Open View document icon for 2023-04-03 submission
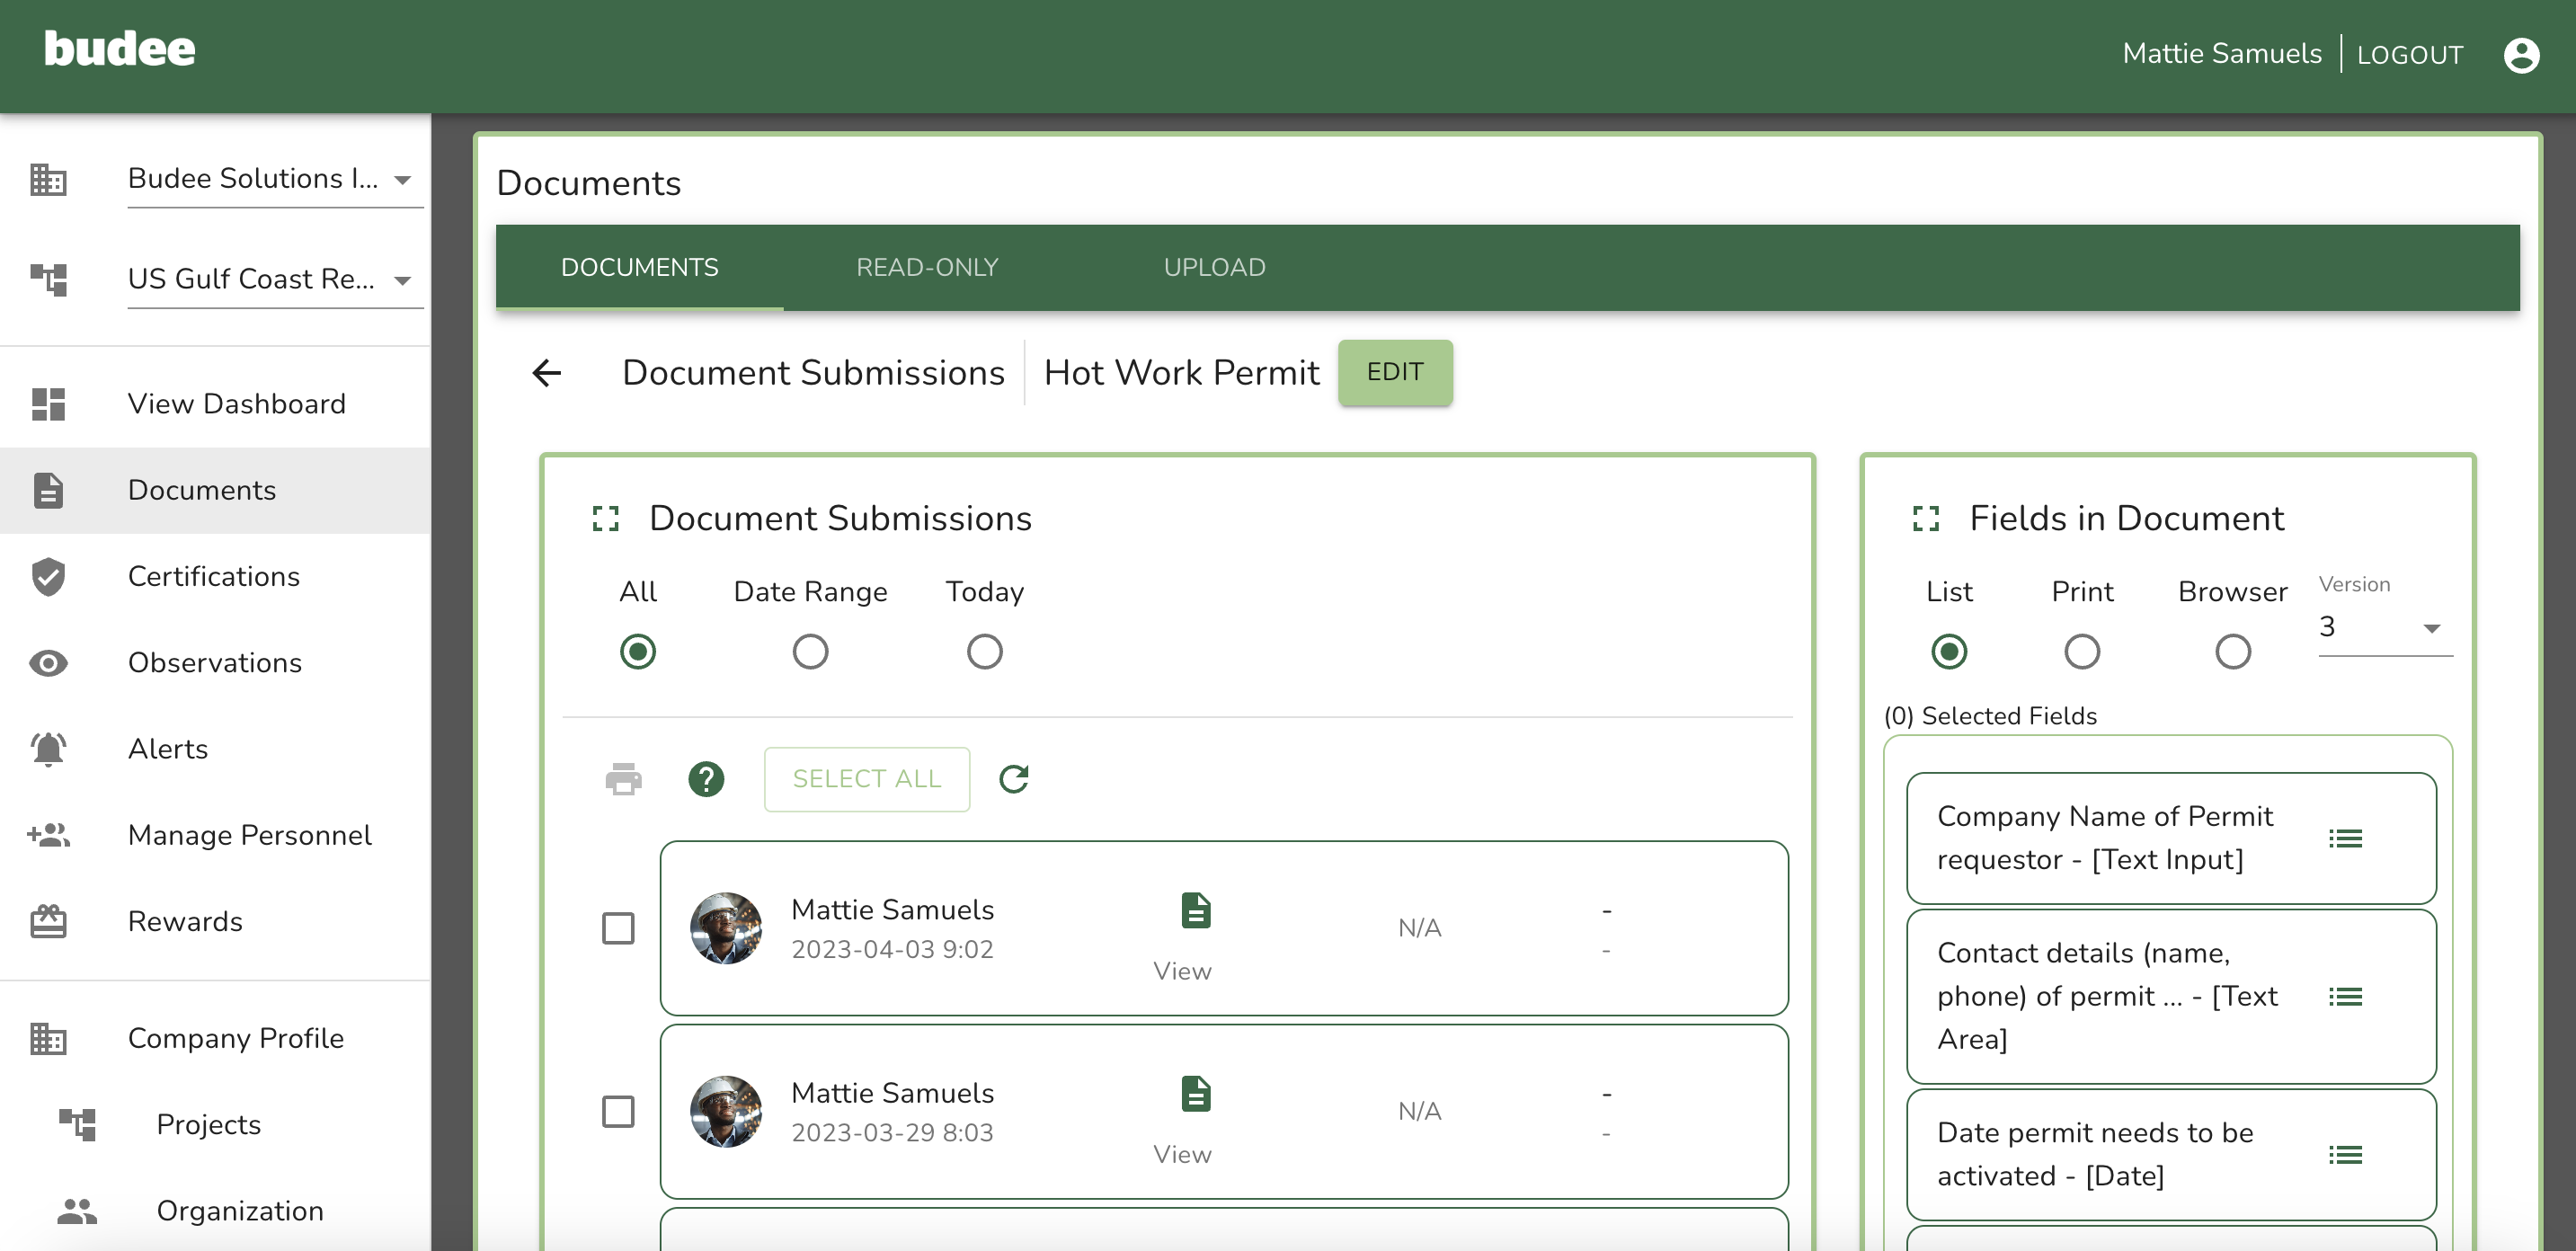 [x=1195, y=911]
